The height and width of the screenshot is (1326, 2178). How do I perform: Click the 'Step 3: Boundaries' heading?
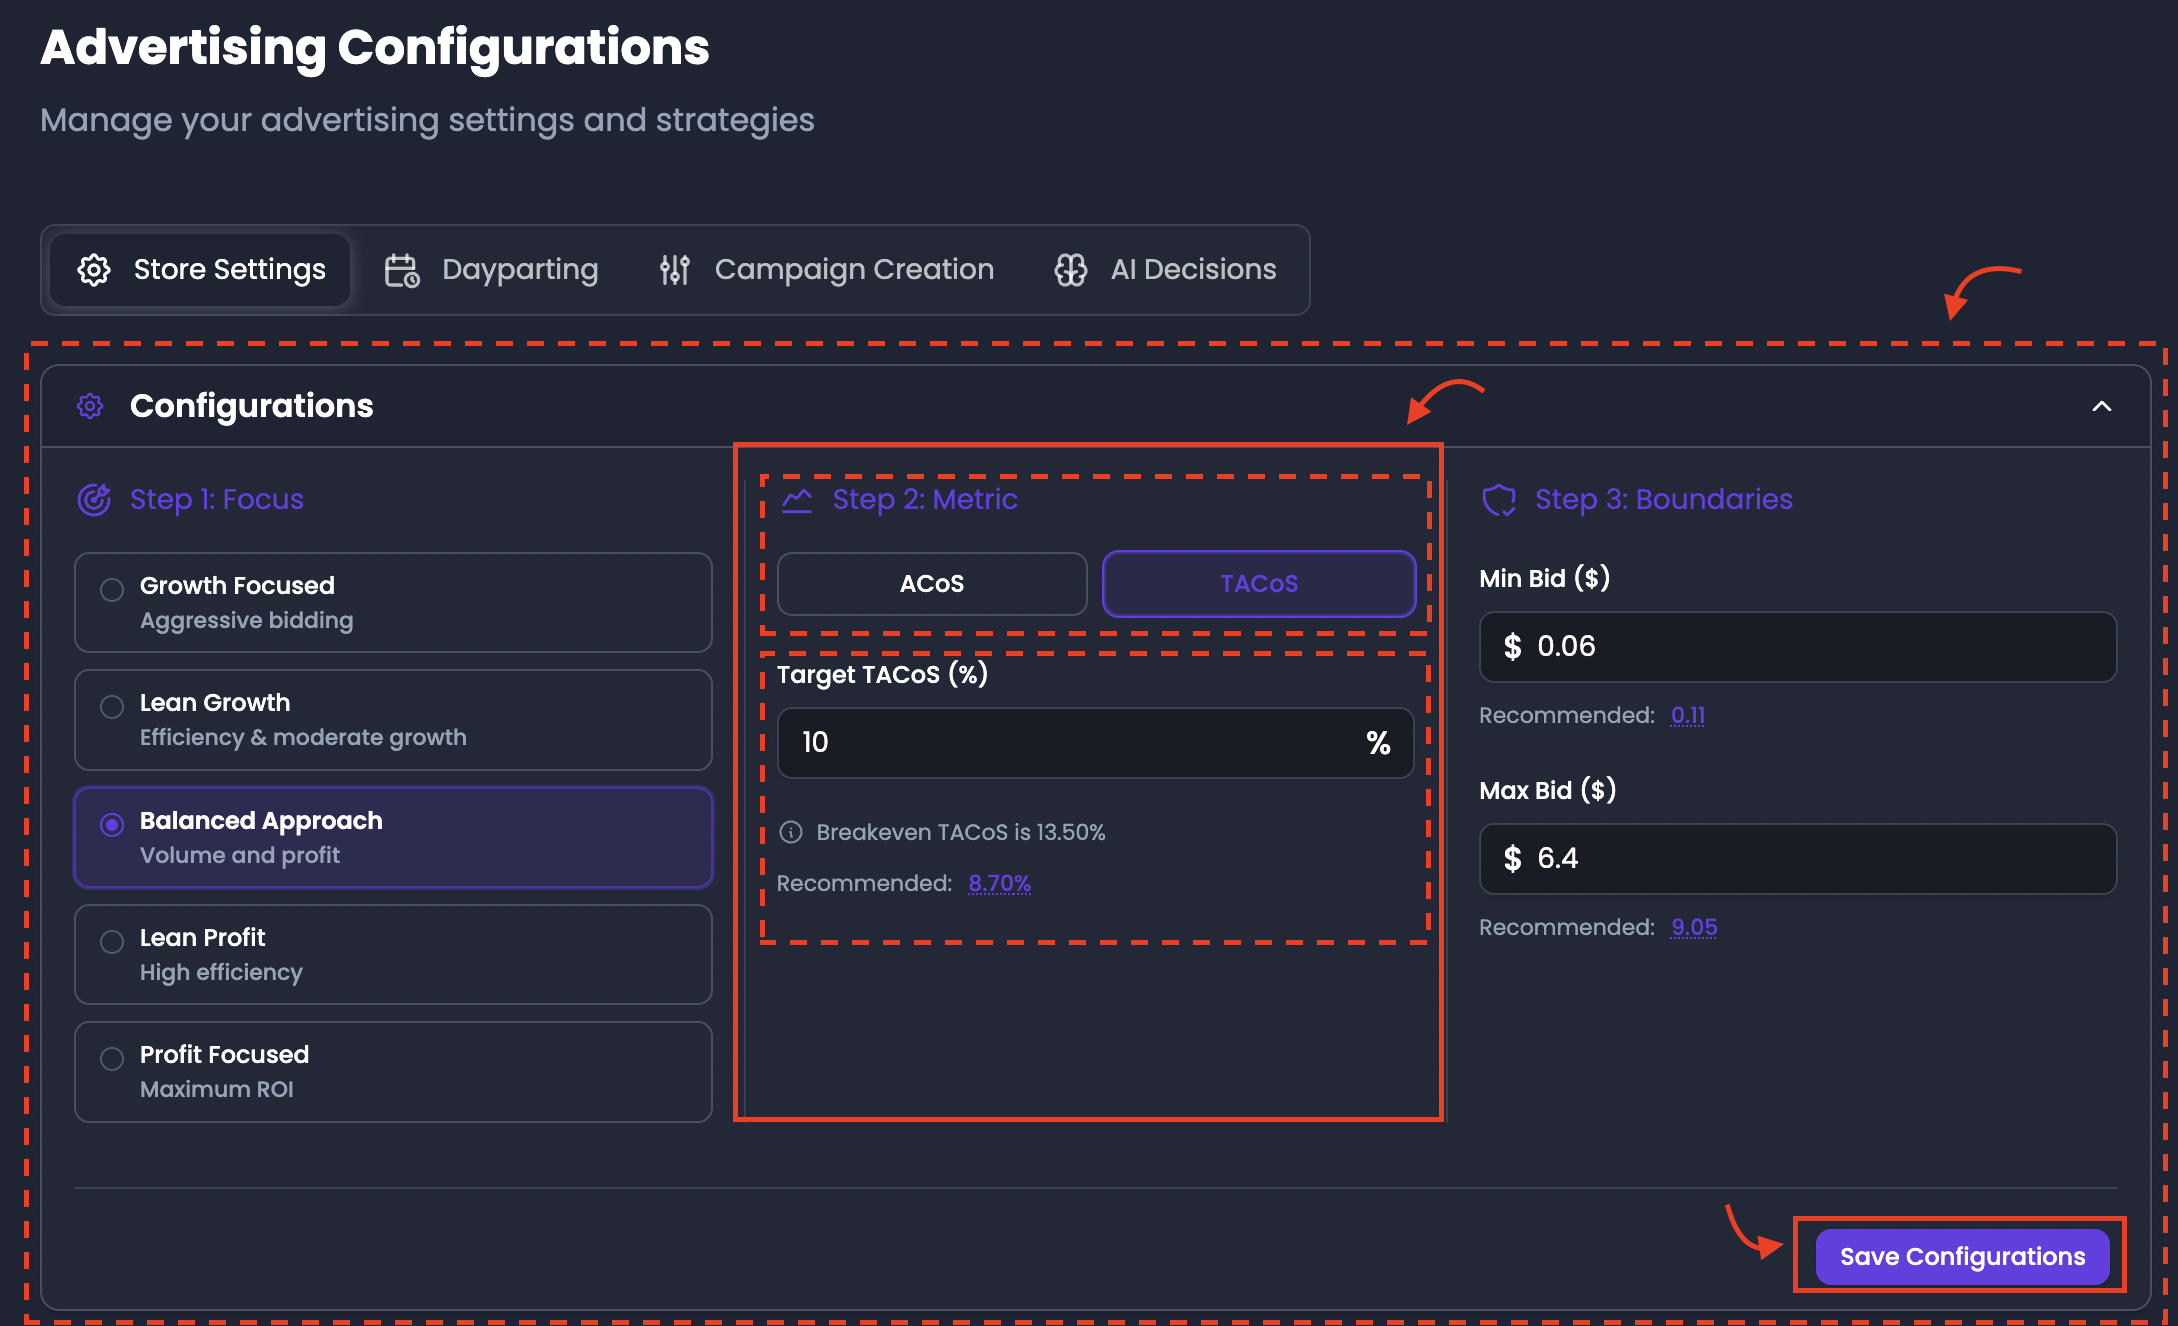point(1664,499)
